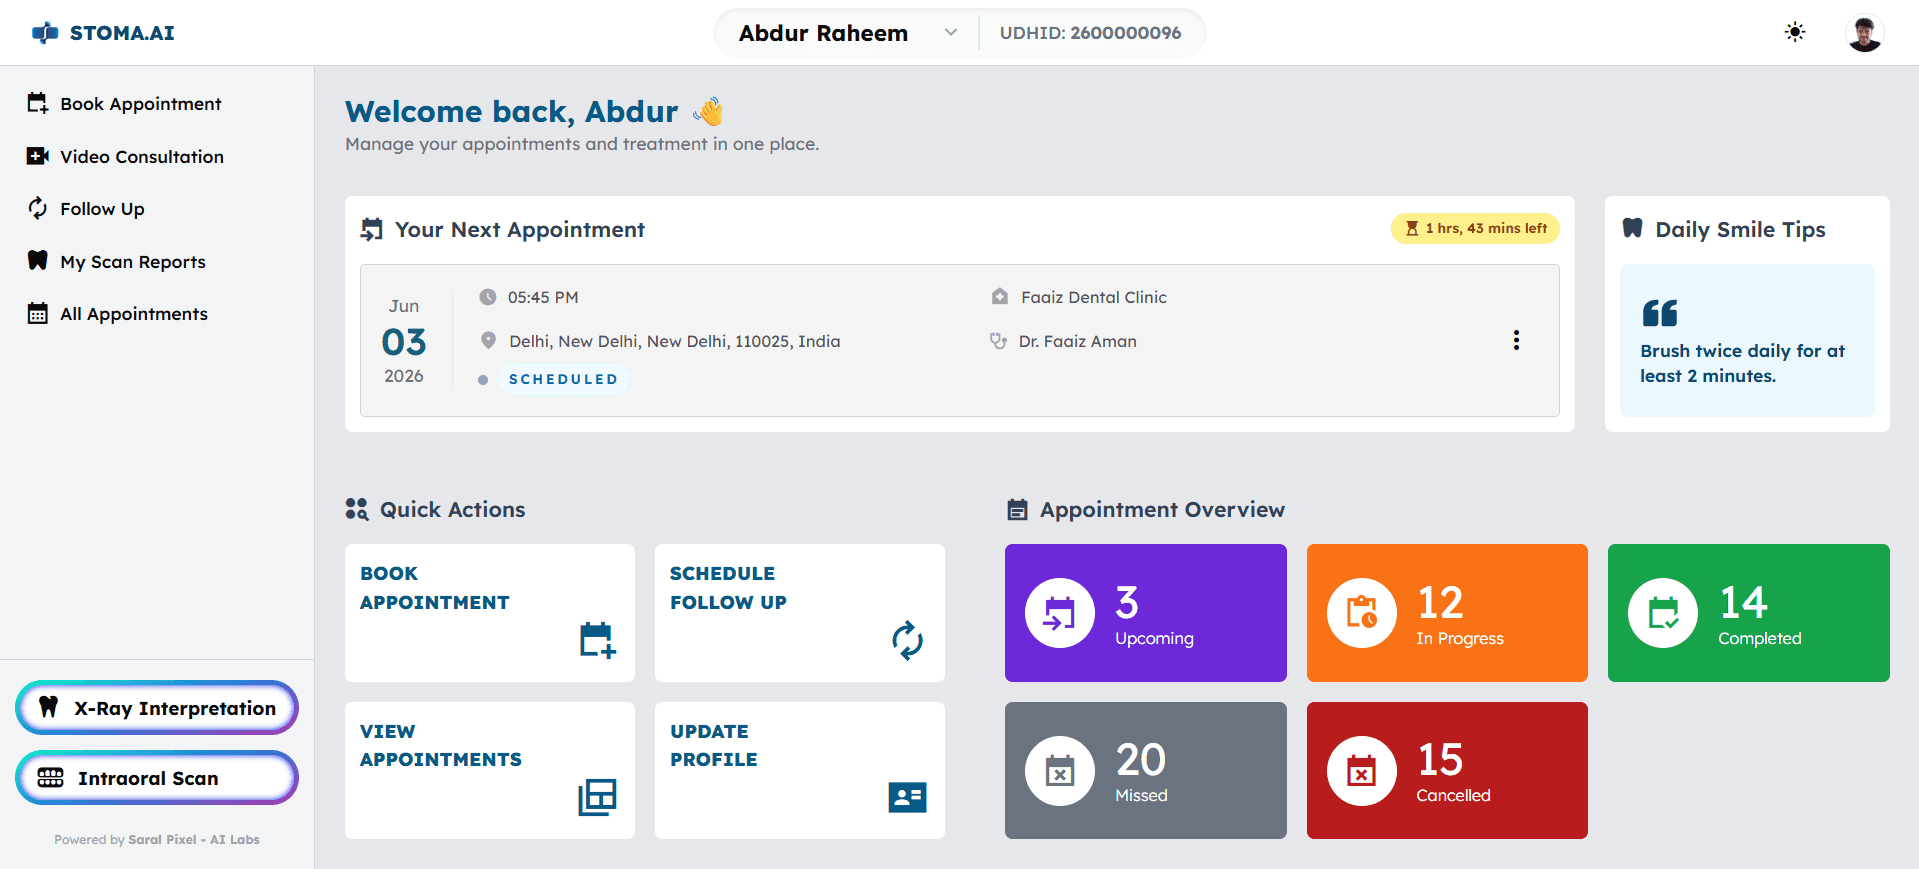Open Book Appointment in the sidebar
1919x869 pixels.
tap(157, 104)
